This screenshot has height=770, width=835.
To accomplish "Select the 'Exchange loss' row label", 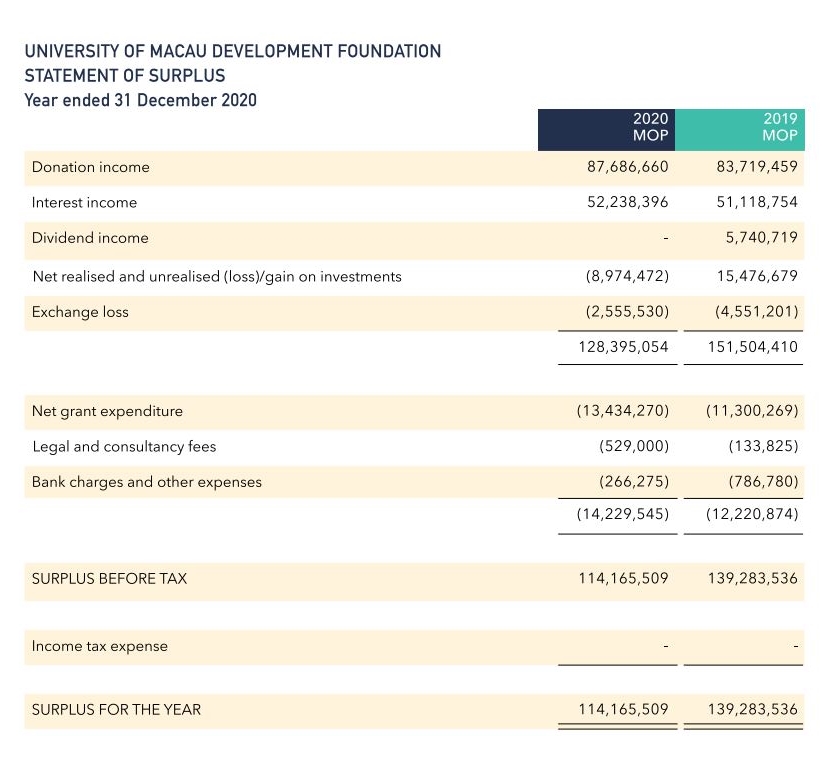I will [80, 312].
